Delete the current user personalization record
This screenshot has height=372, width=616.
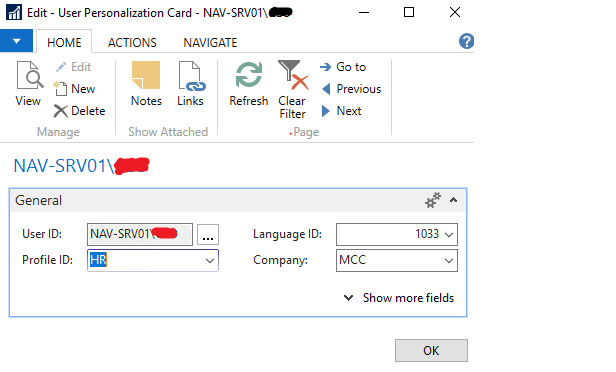(x=79, y=111)
